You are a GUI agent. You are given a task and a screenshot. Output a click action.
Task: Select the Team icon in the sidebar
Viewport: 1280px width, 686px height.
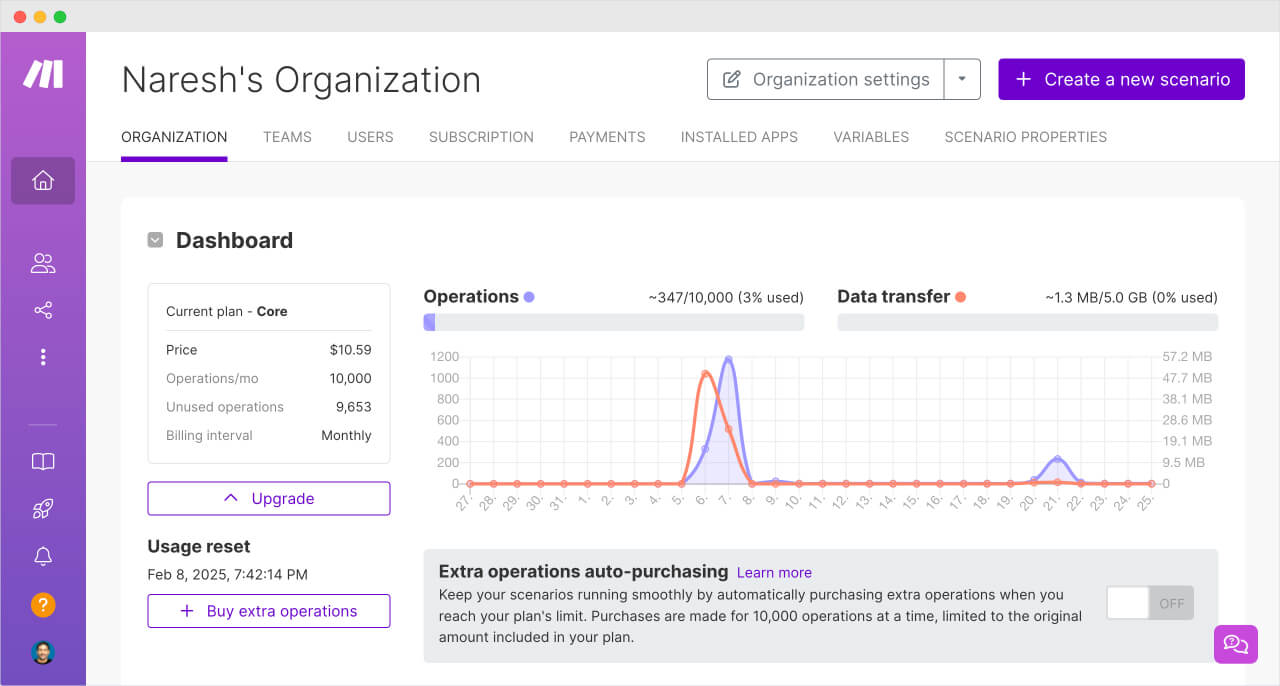point(42,262)
